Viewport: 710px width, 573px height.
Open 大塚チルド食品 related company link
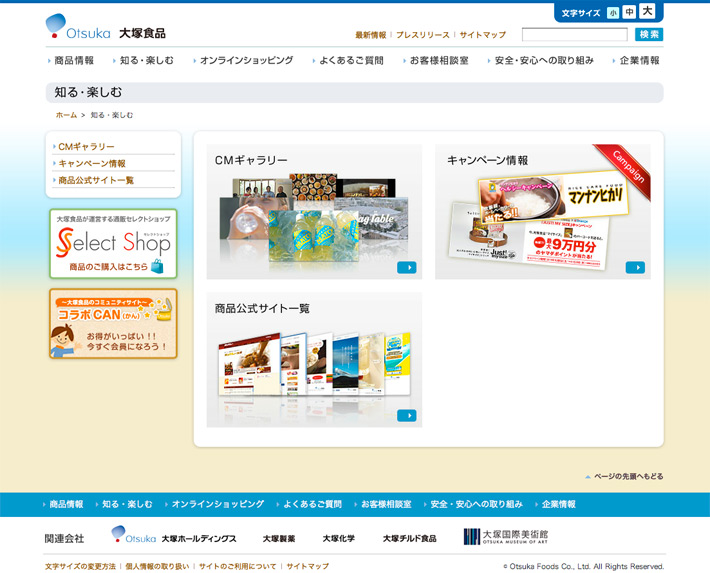point(409,539)
